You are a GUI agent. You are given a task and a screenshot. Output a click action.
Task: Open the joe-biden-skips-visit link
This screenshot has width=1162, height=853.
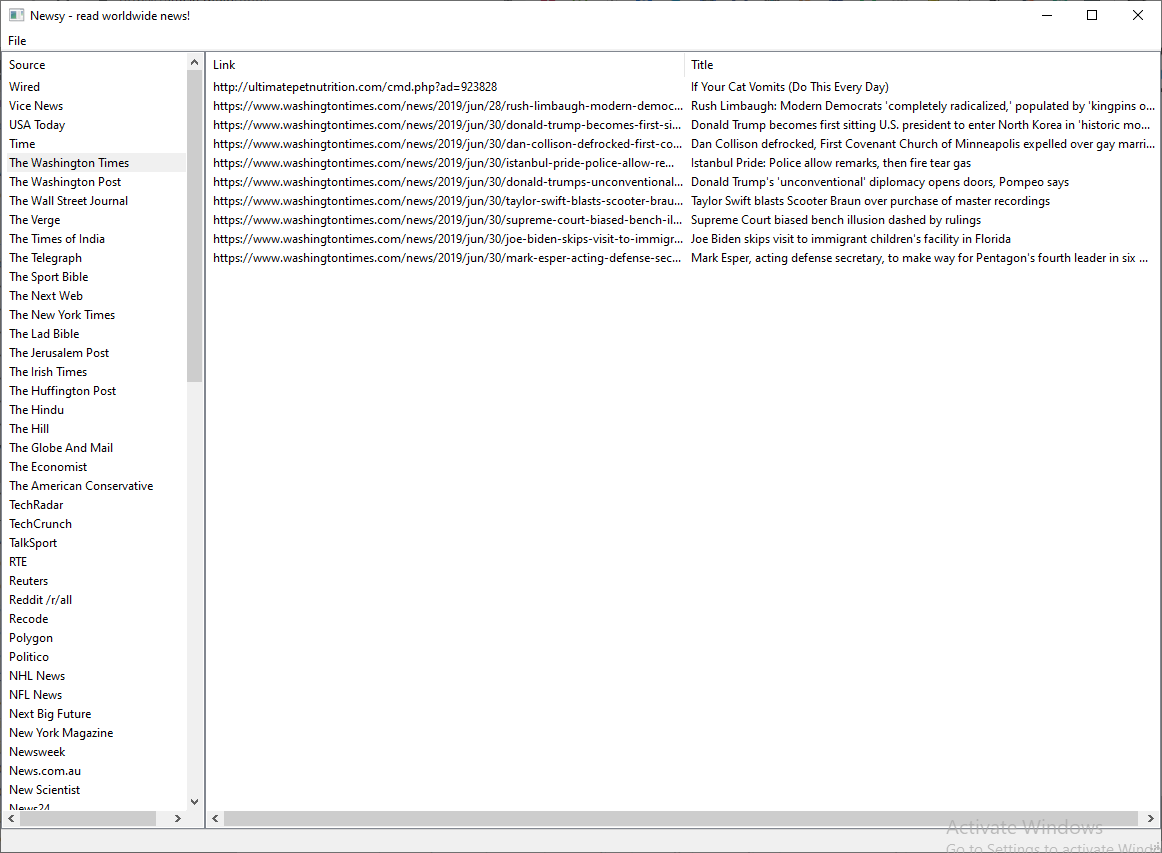(448, 239)
